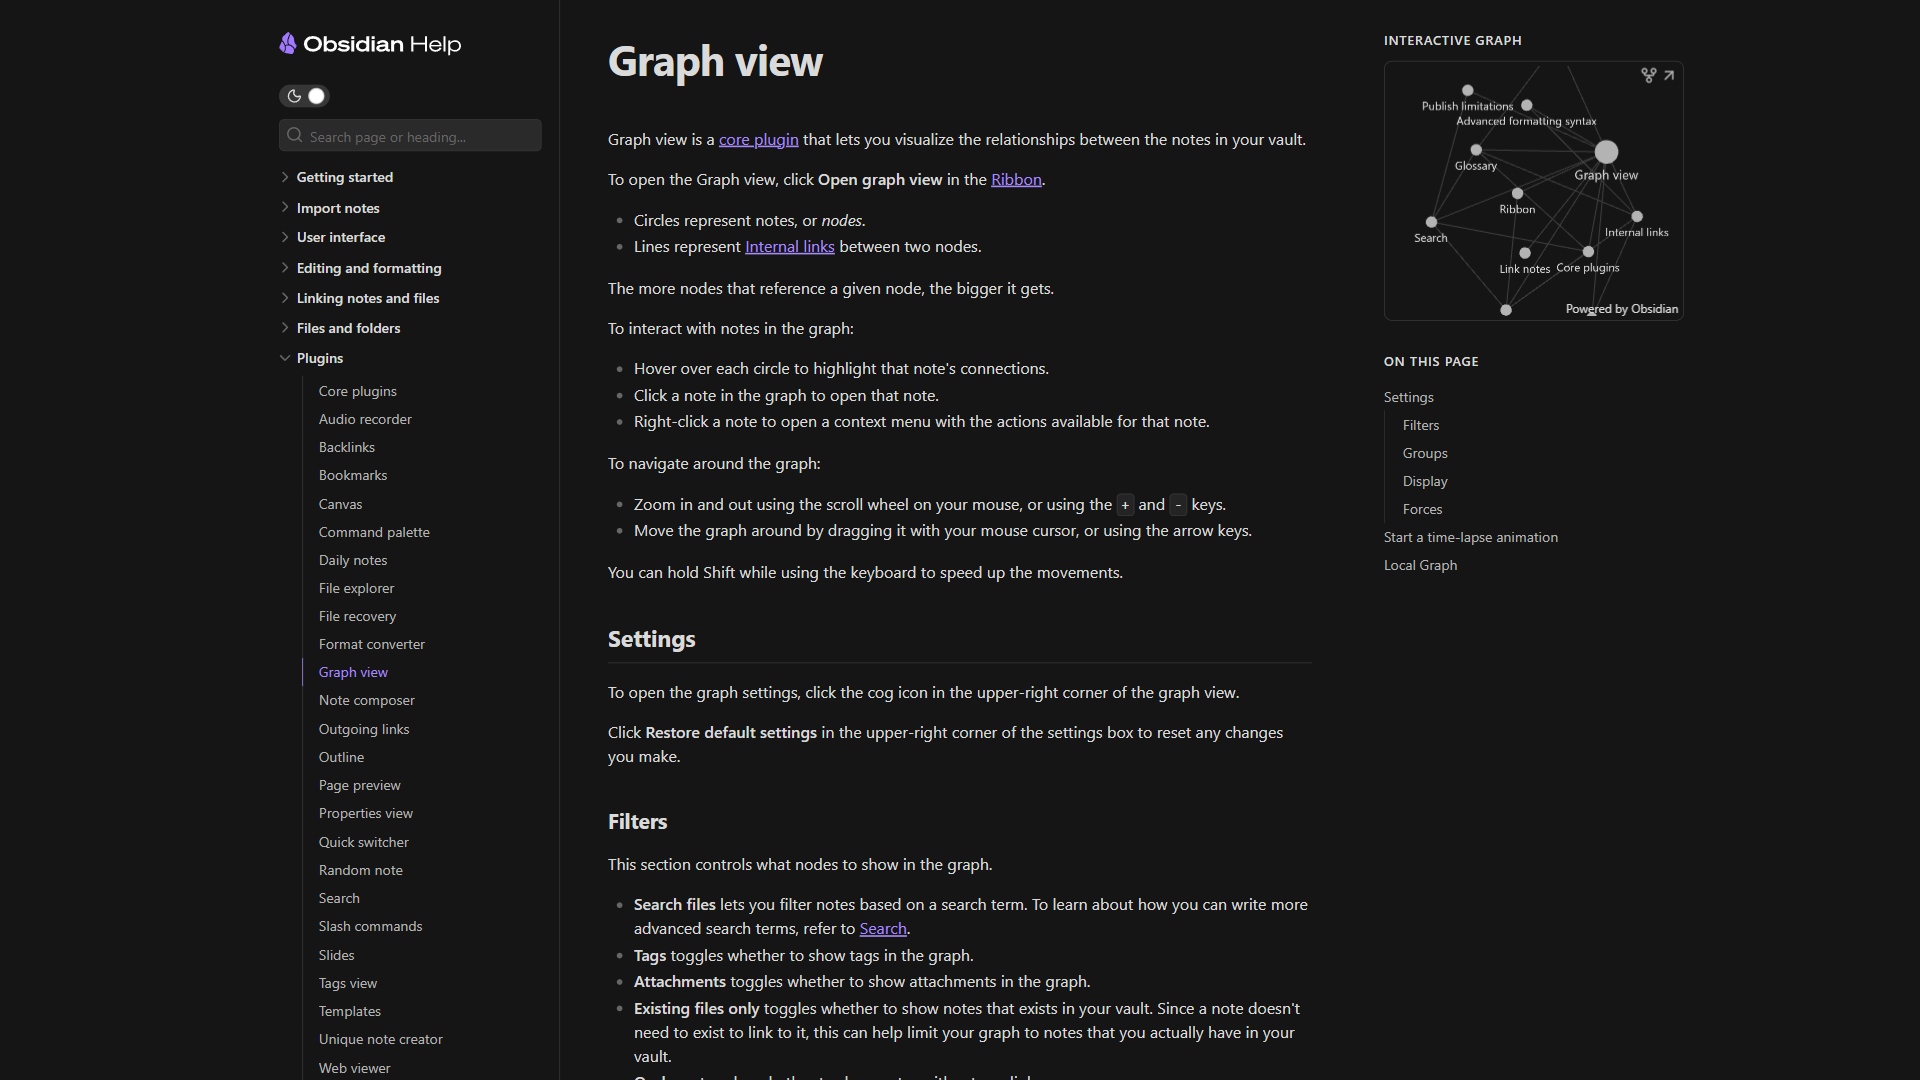Expand Linking notes and files section
Viewport: 1920px width, 1080px height.
point(368,298)
